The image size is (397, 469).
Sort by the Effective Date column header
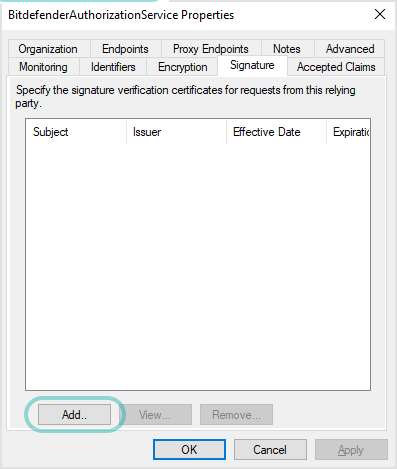point(276,132)
